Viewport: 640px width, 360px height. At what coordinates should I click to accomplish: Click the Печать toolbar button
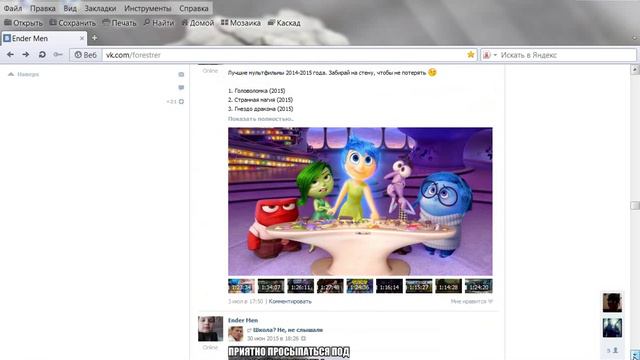click(x=119, y=23)
